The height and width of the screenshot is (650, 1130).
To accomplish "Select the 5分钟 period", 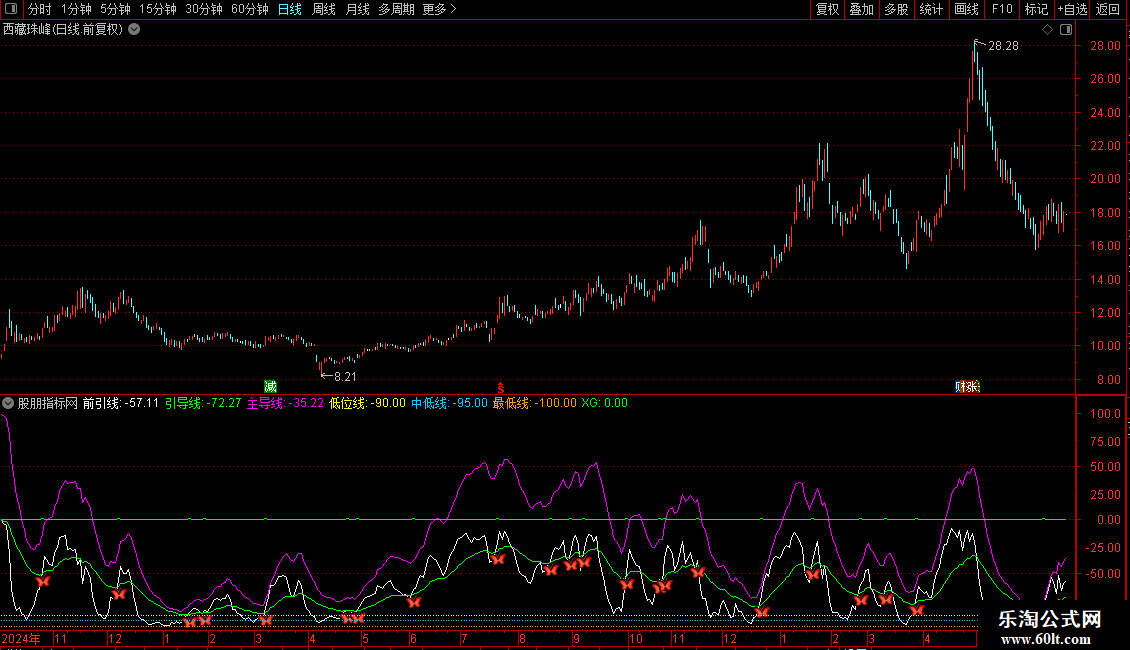I will pos(115,9).
